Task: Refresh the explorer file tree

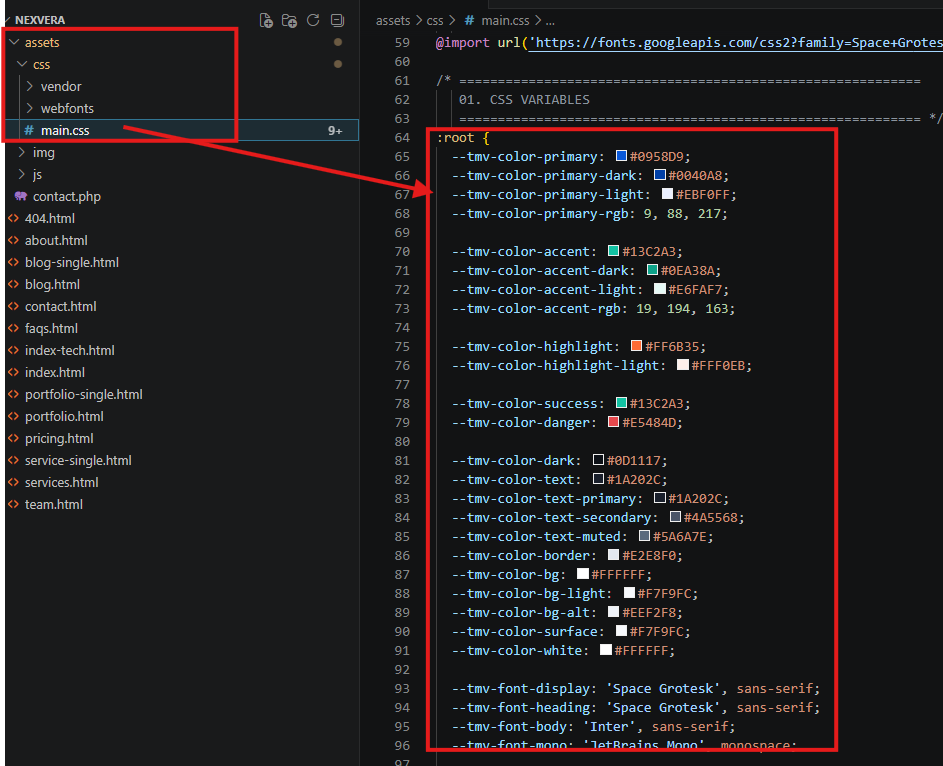Action: tap(313, 20)
